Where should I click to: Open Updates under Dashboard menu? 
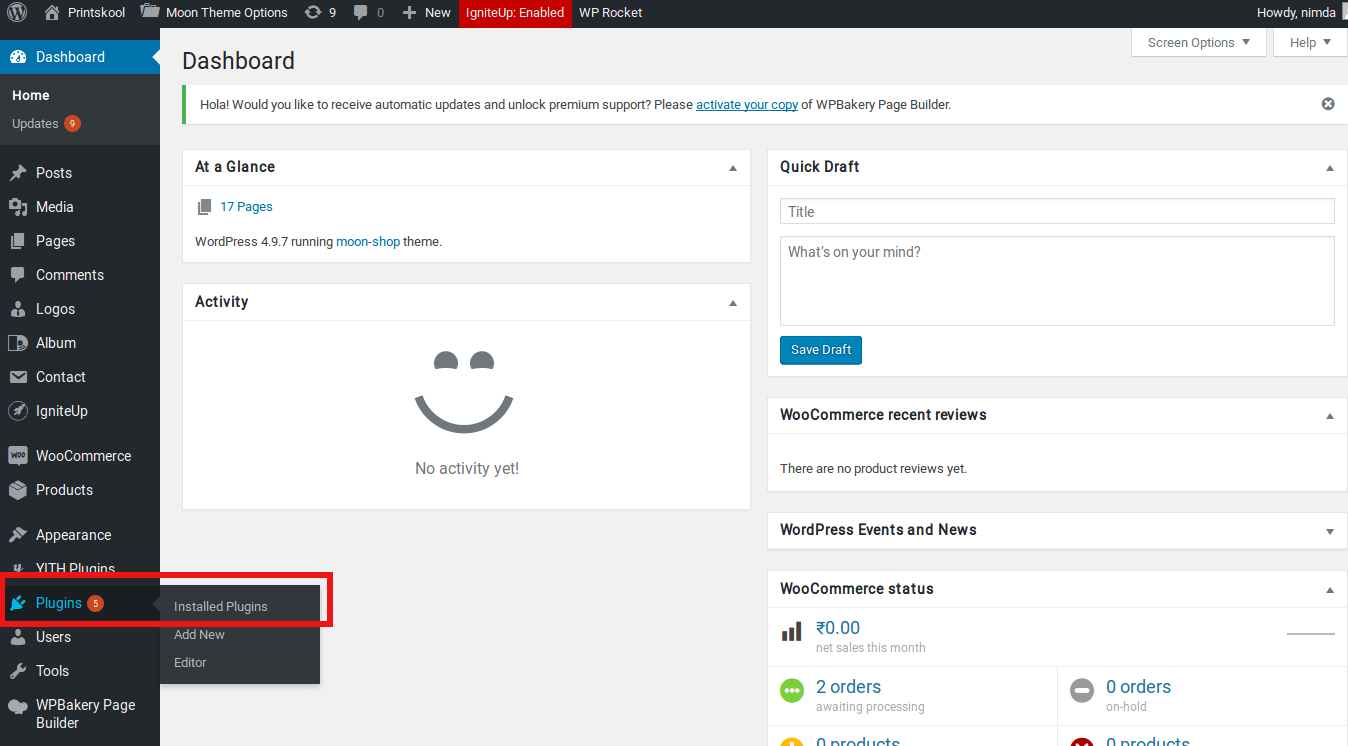point(46,124)
